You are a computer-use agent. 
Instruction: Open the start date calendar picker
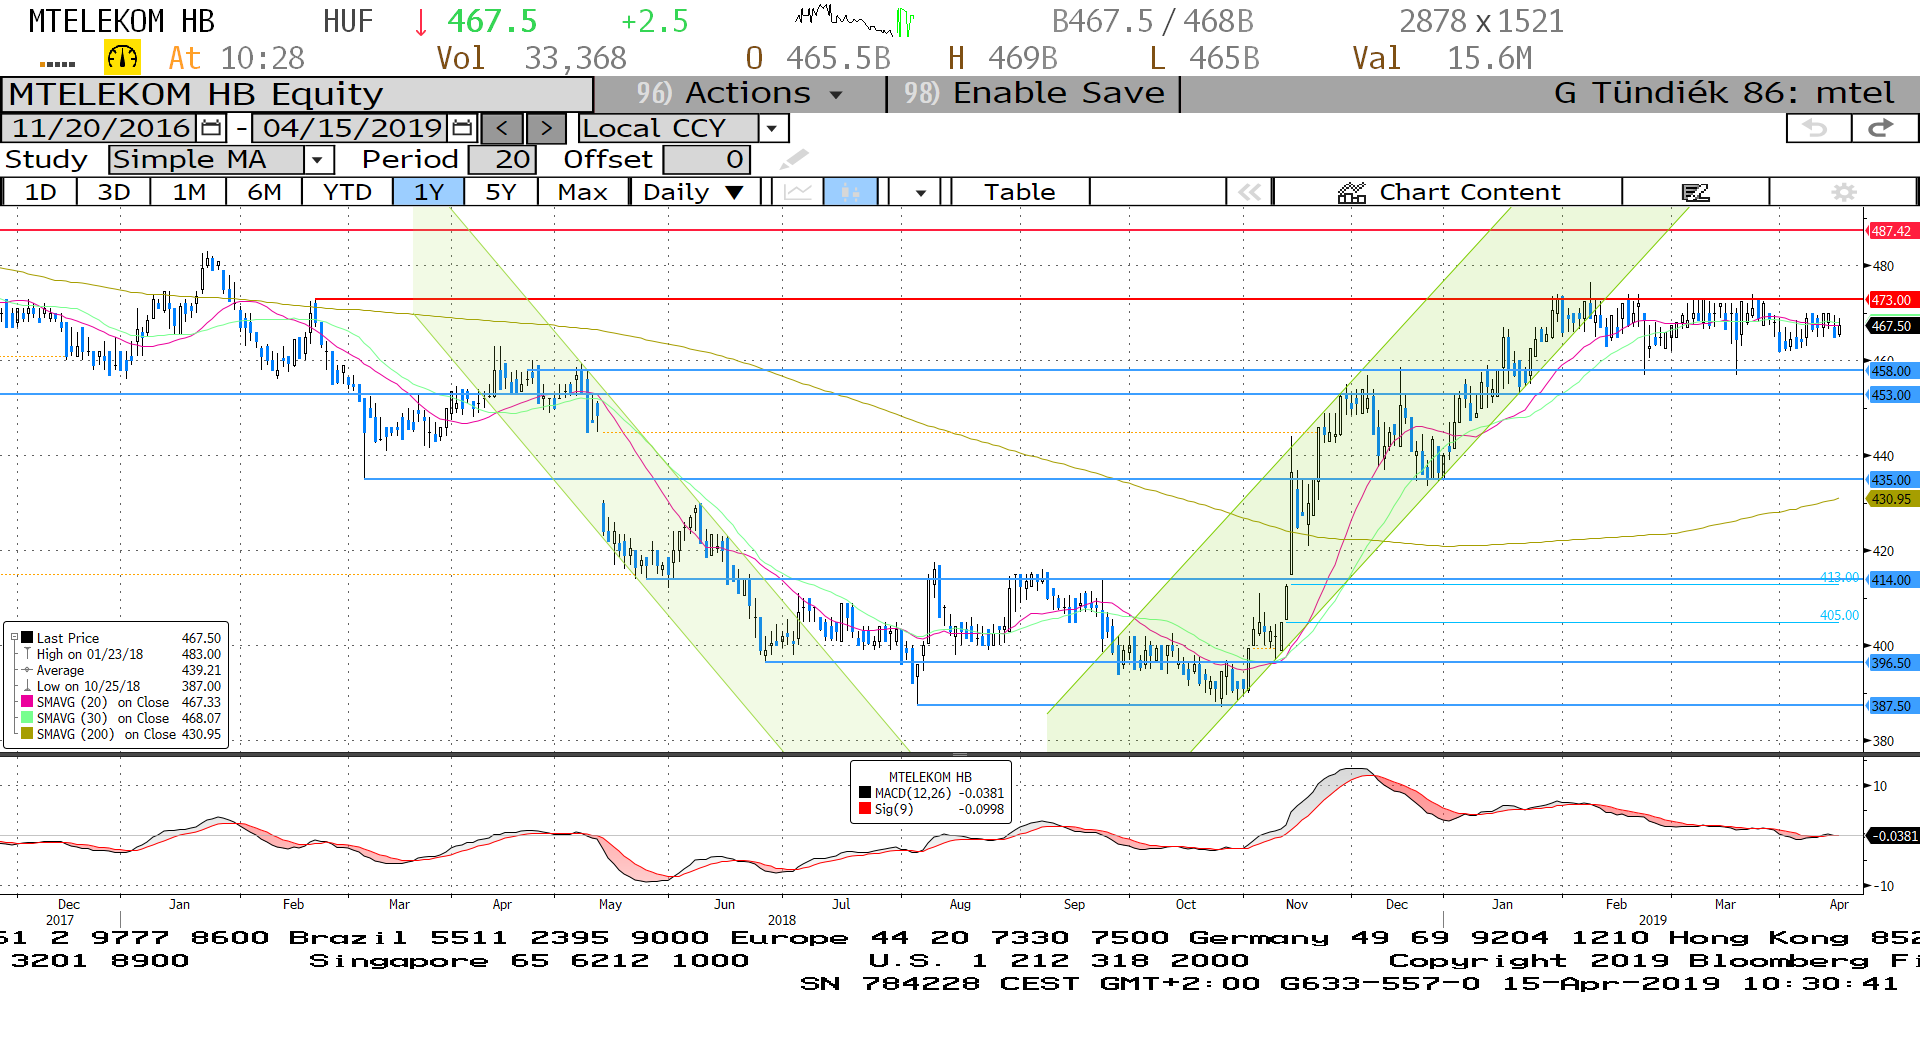tap(211, 128)
